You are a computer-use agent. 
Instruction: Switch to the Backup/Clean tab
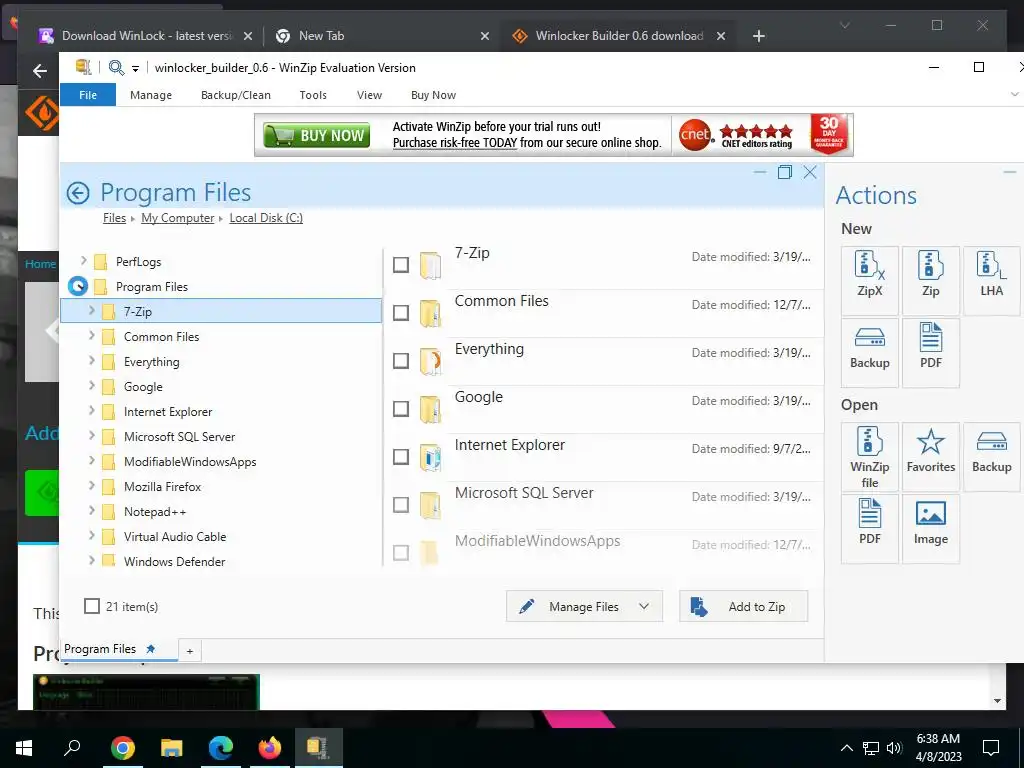point(236,95)
